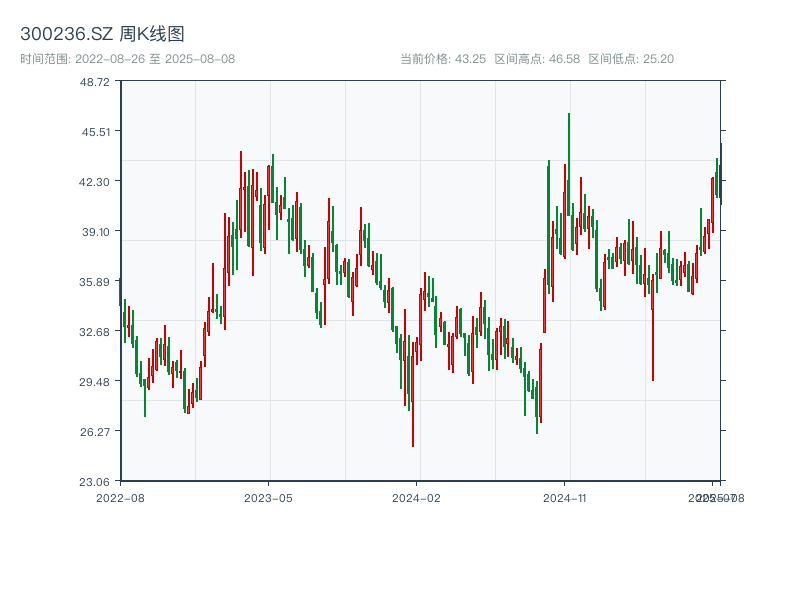Viewport: 800px width, 600px height.
Task: Click the 区间高点 46.58 label
Action: click(537, 59)
